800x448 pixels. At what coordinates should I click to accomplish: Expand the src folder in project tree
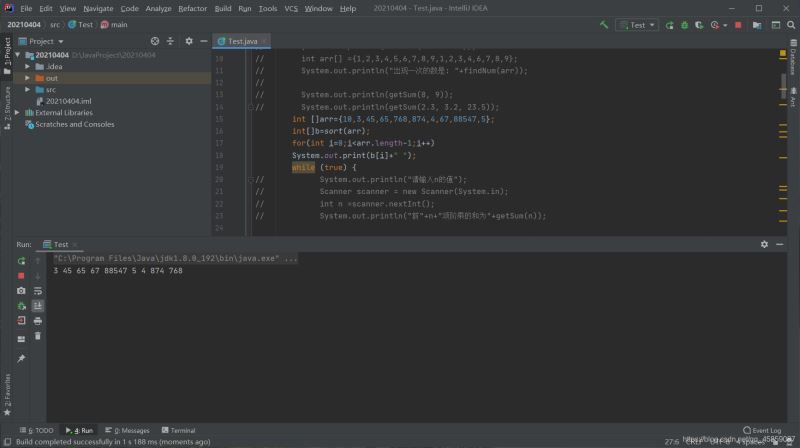coord(28,90)
